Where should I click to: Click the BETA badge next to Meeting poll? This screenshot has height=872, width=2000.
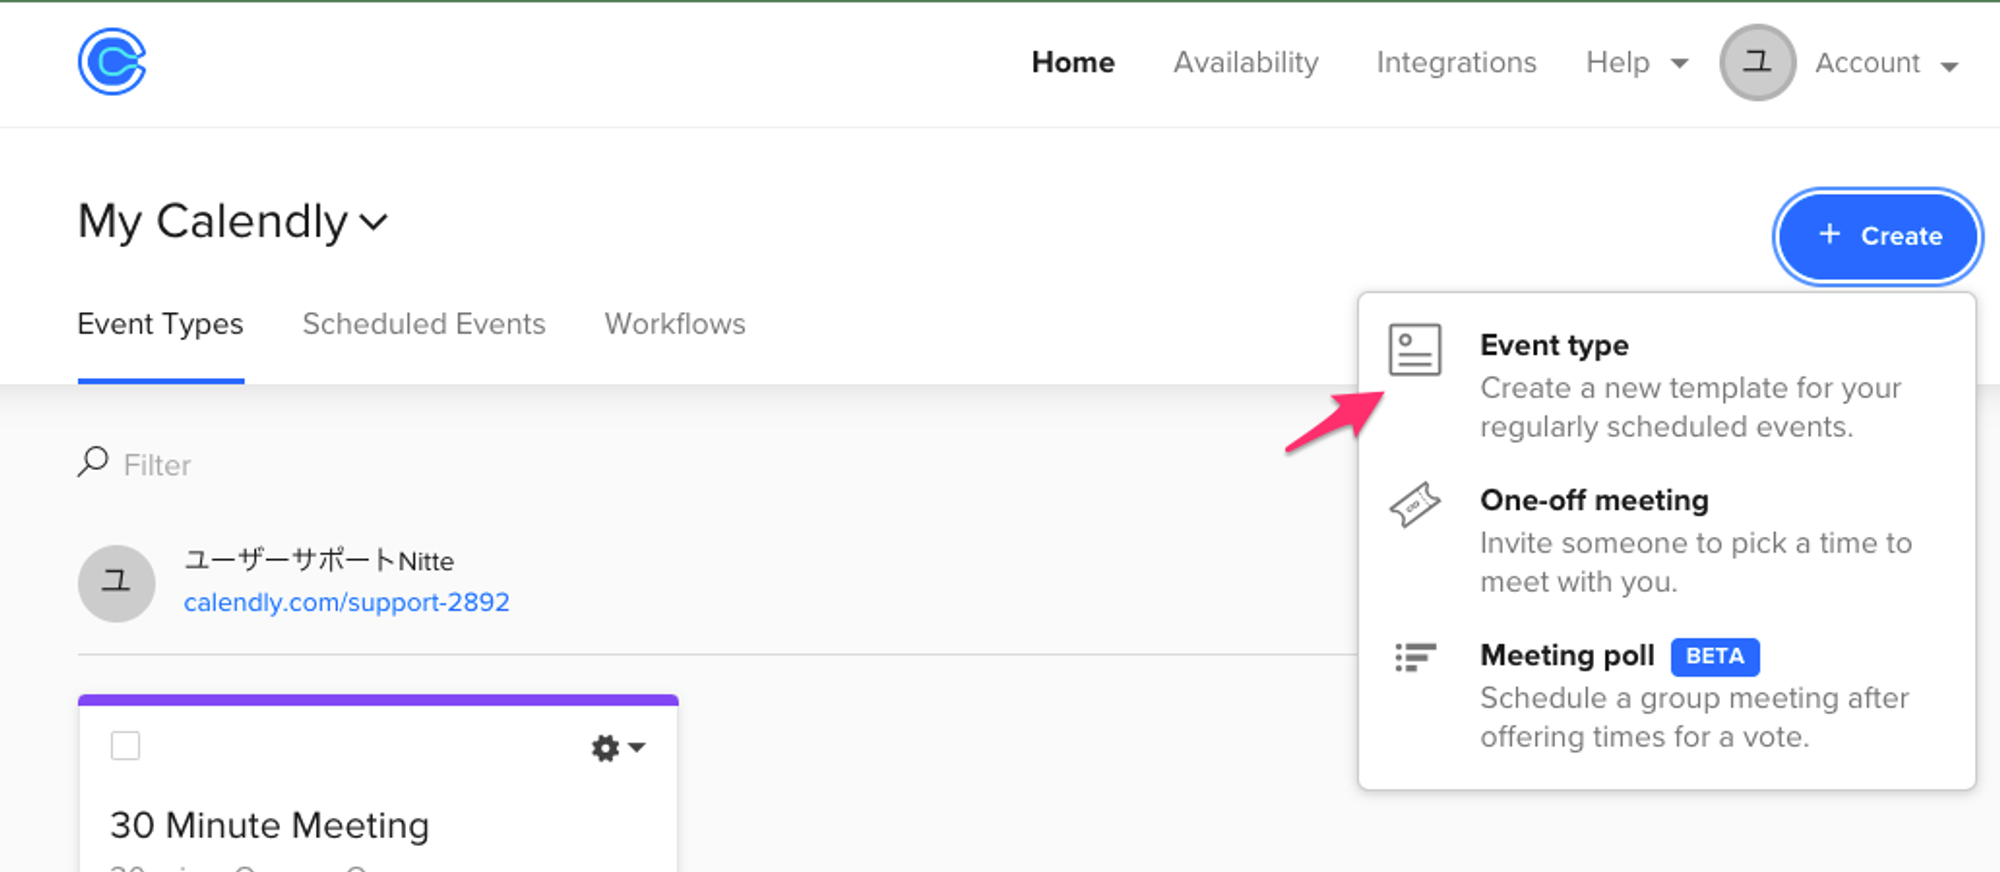click(1715, 656)
